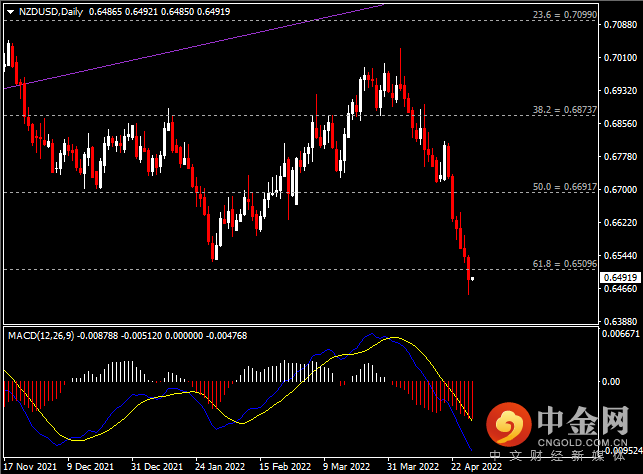Click the MACD(12,26,9) indicator label
The image size is (643, 474).
(x=41, y=336)
